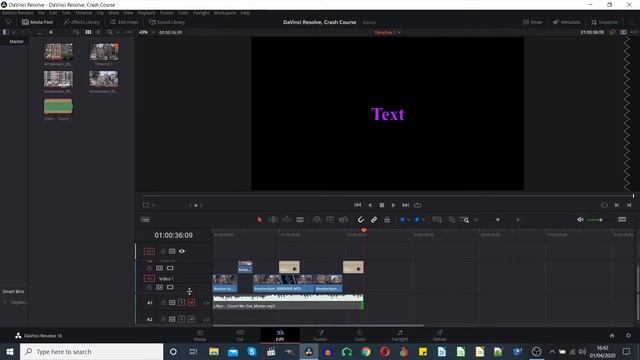This screenshot has width=640, height=360.
Task: Switch to the Media page
Action: 200,336
